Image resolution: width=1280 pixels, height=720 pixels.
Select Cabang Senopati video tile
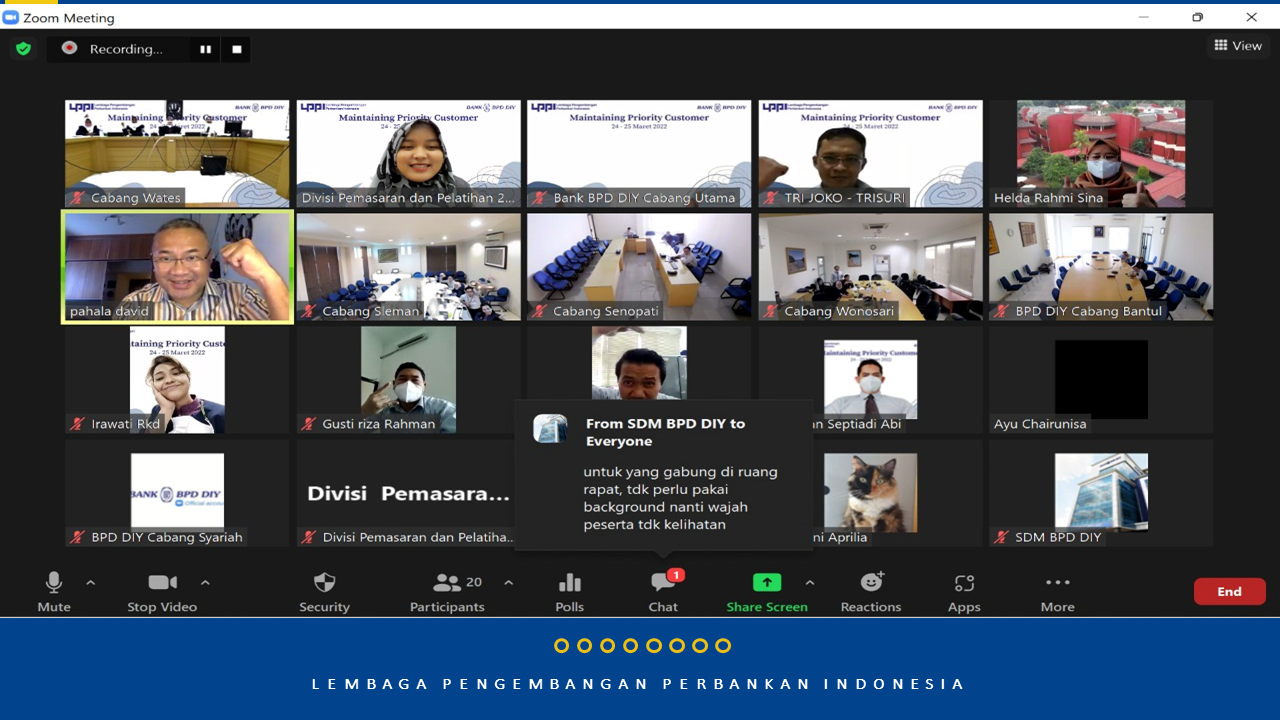639,267
